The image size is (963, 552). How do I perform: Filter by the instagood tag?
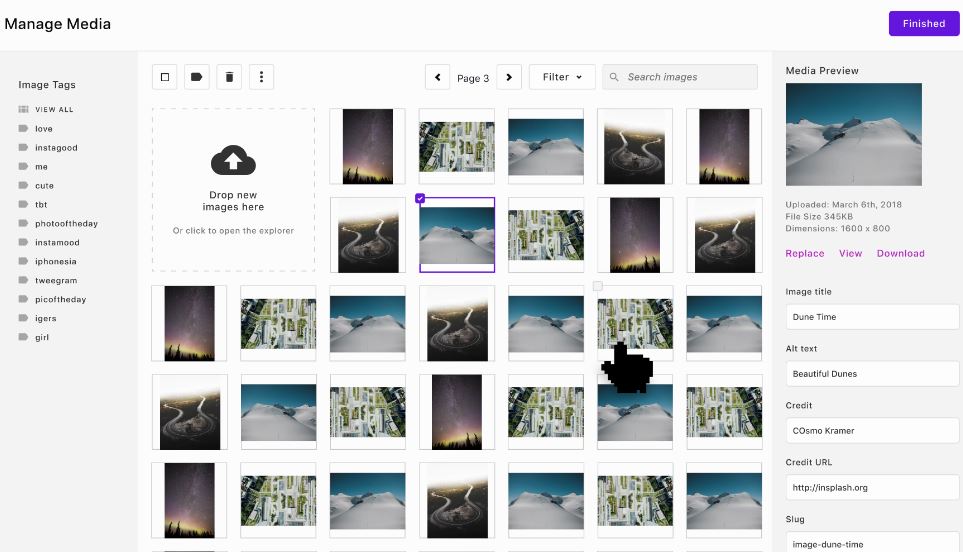click(x=56, y=148)
